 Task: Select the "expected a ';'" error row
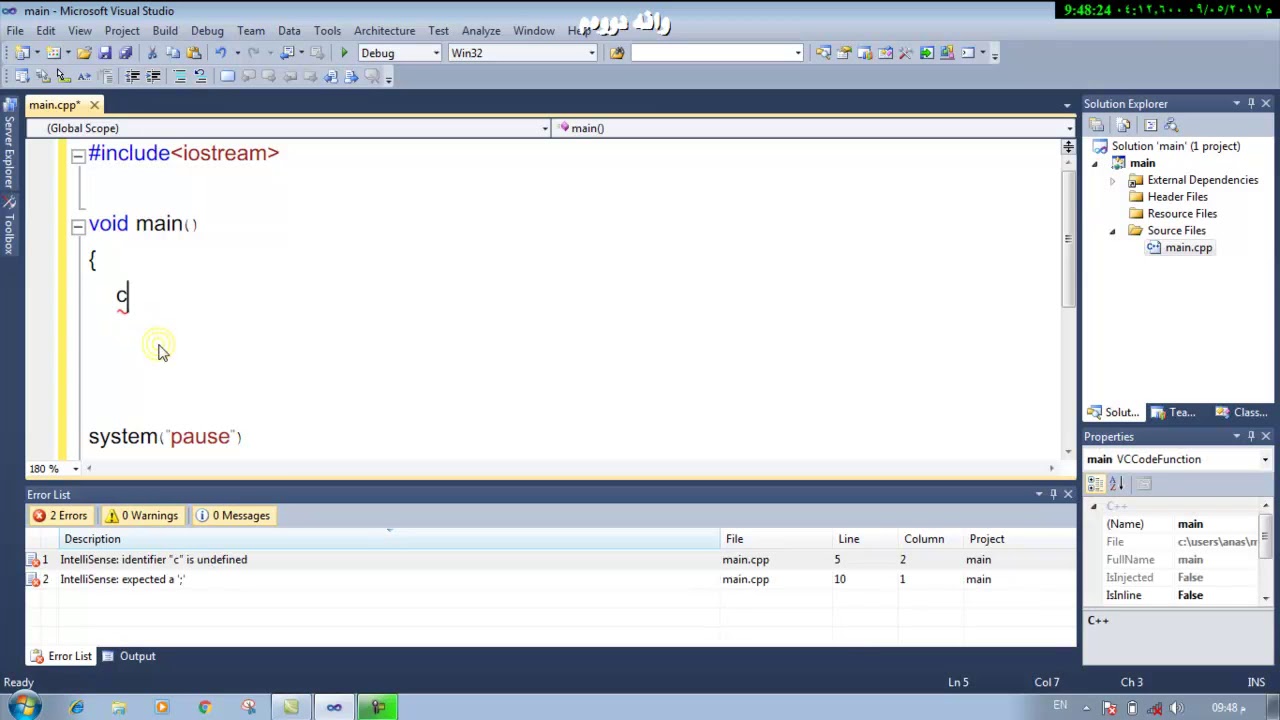pos(551,580)
